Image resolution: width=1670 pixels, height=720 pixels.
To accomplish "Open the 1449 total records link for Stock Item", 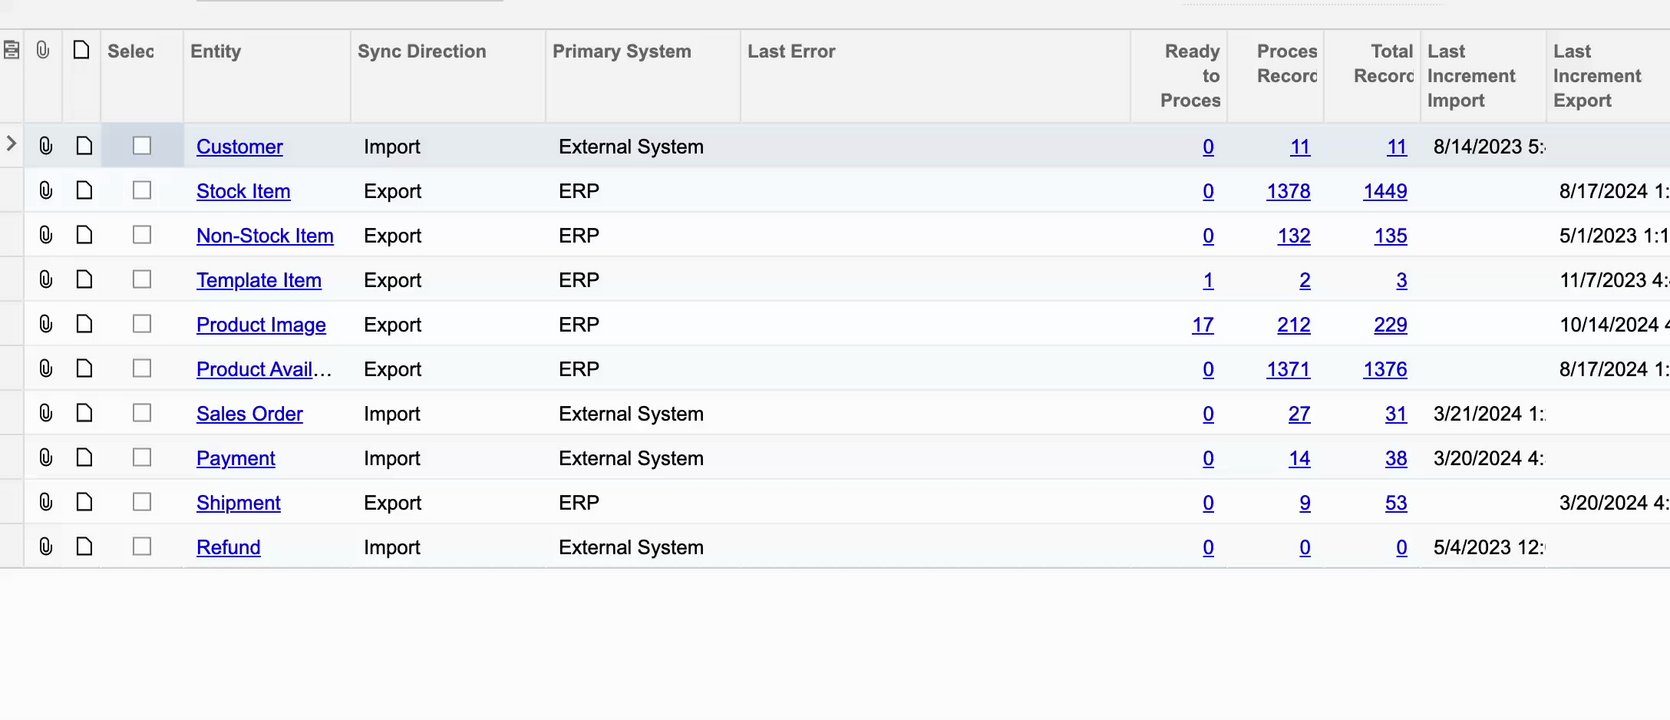I will [1385, 191].
